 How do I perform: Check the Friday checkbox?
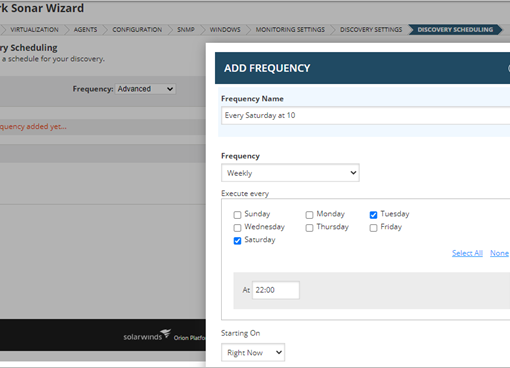[x=373, y=228]
